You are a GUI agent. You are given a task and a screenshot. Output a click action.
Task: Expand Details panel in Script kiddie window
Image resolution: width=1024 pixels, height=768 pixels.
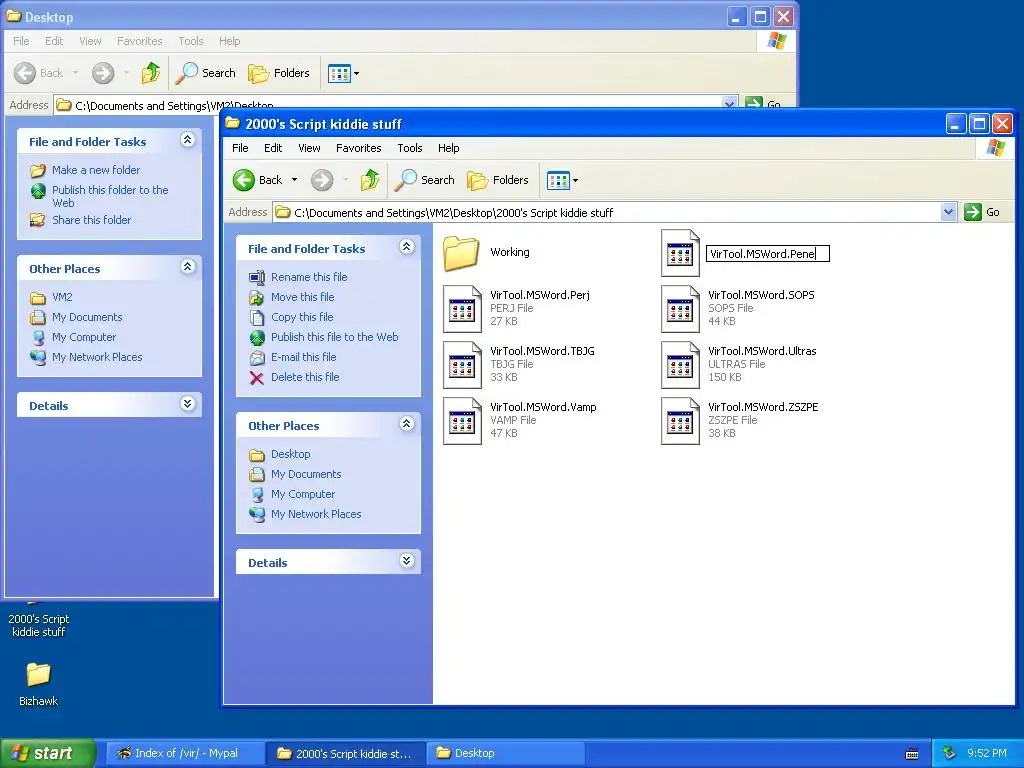tap(406, 561)
